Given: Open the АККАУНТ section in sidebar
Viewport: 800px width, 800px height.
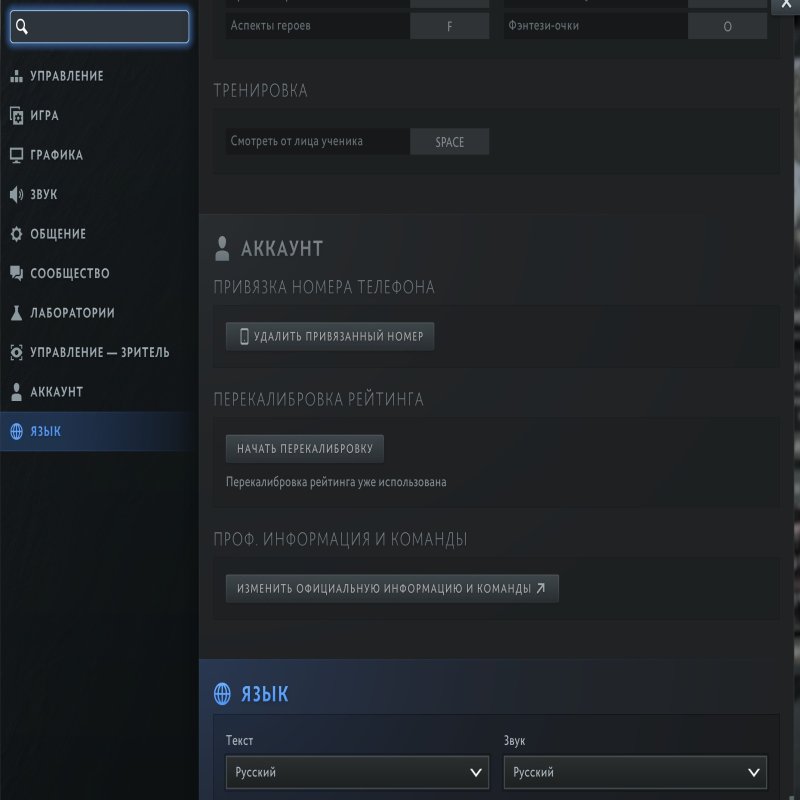Looking at the screenshot, I should [56, 392].
